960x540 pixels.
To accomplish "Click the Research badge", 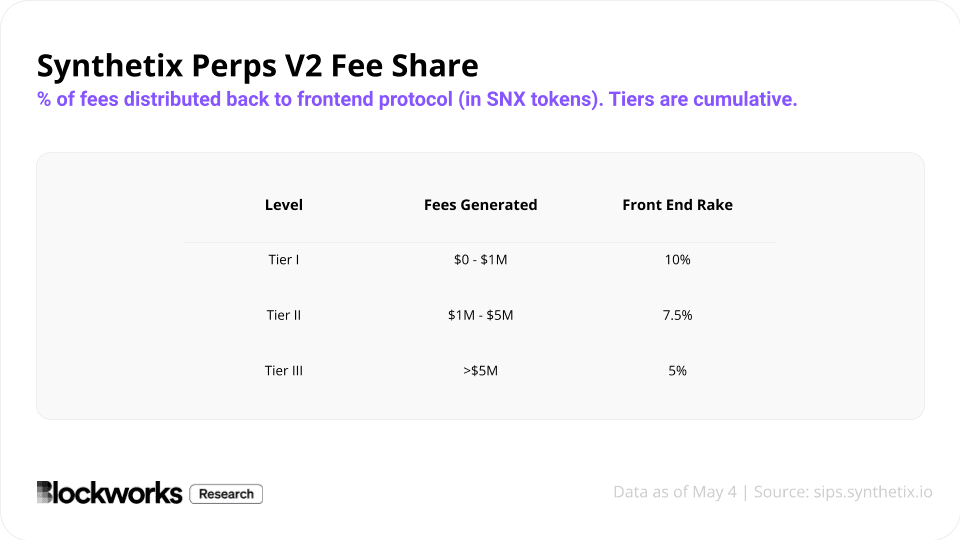I will click(226, 494).
